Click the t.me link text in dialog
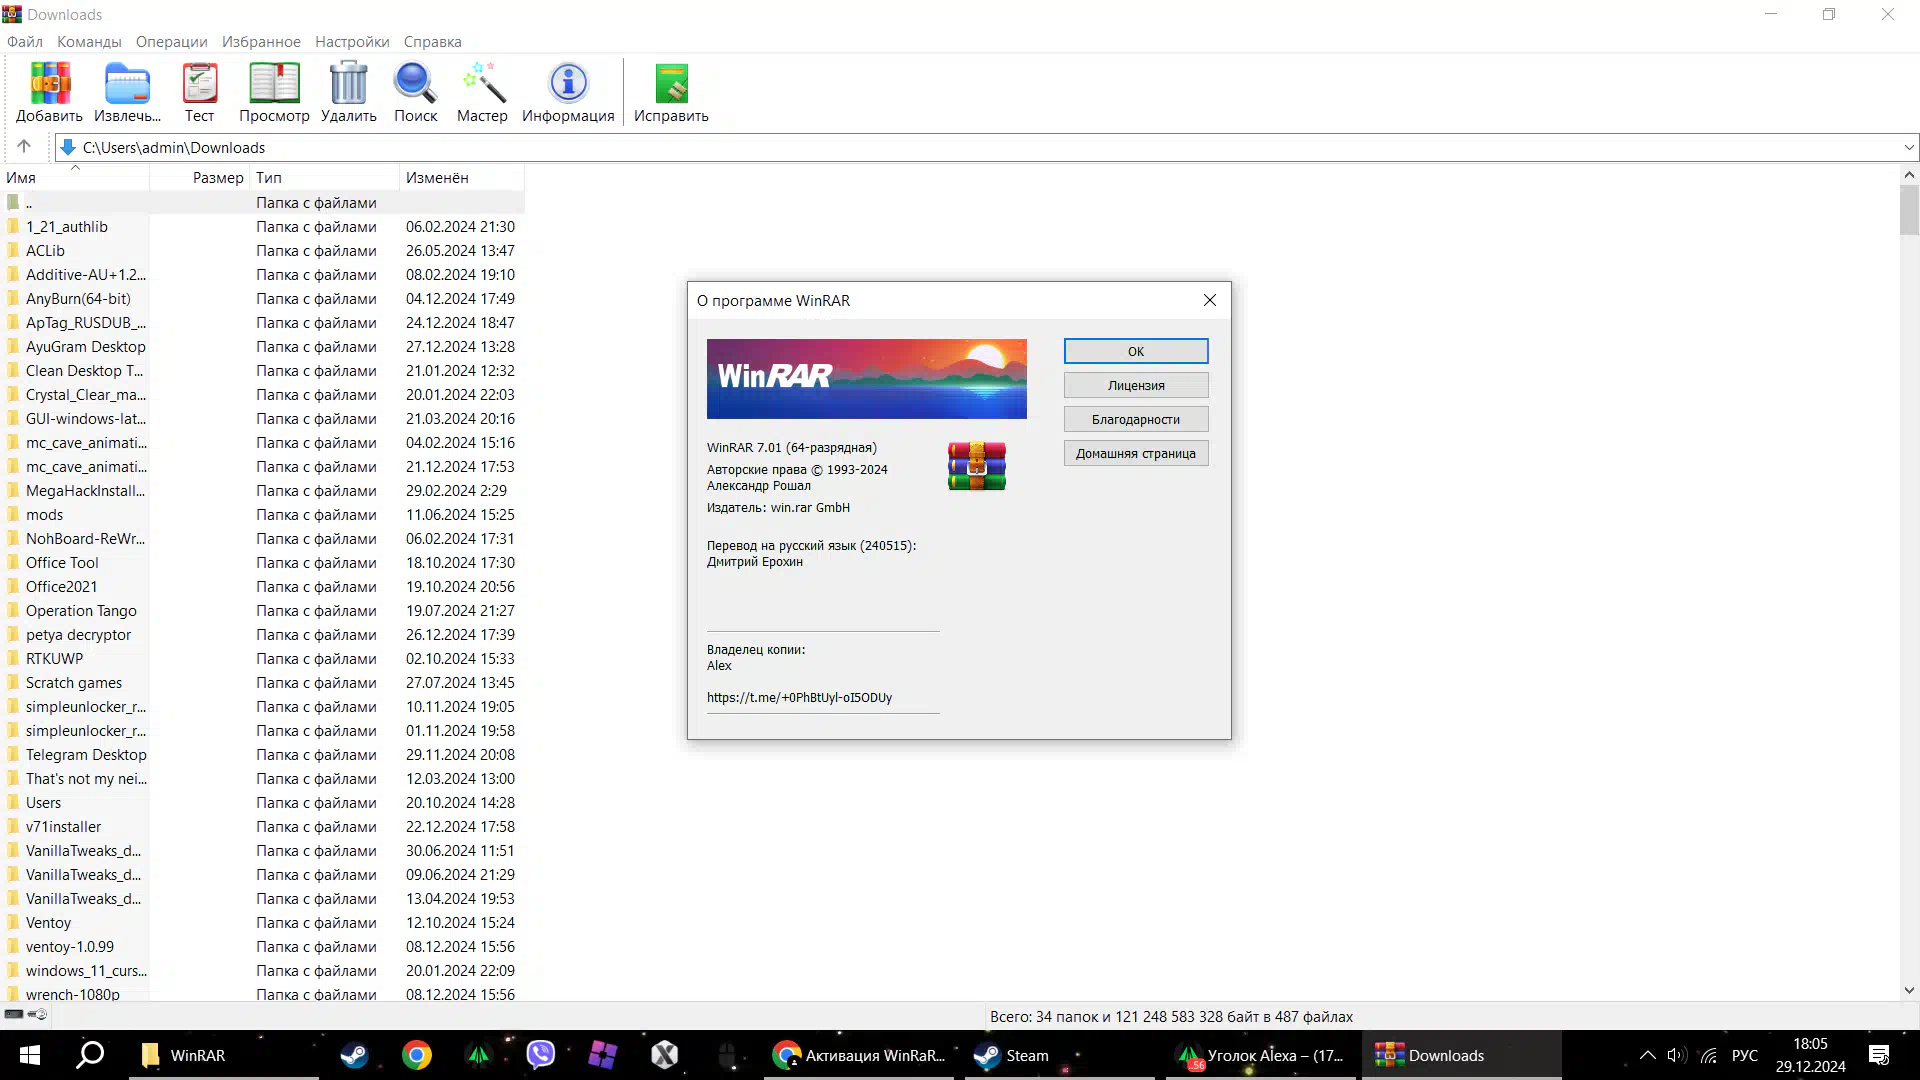Viewport: 1920px width, 1080px height. (x=799, y=698)
